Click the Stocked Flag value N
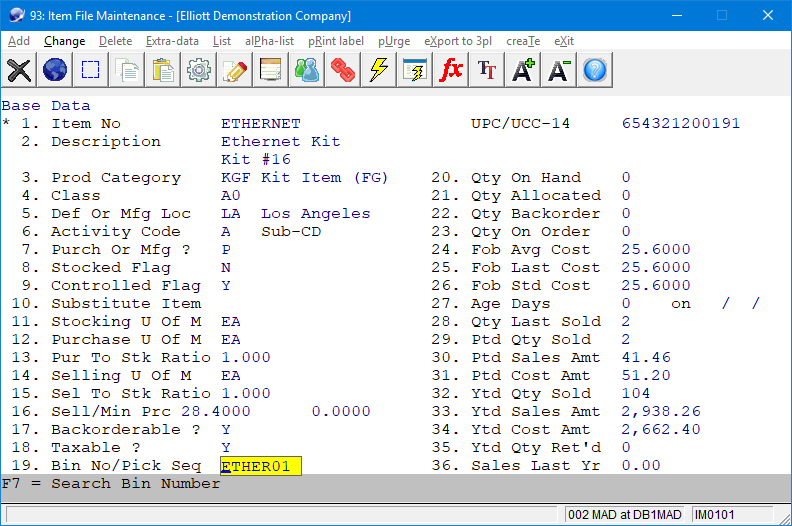The width and height of the screenshot is (792, 526). tap(226, 268)
